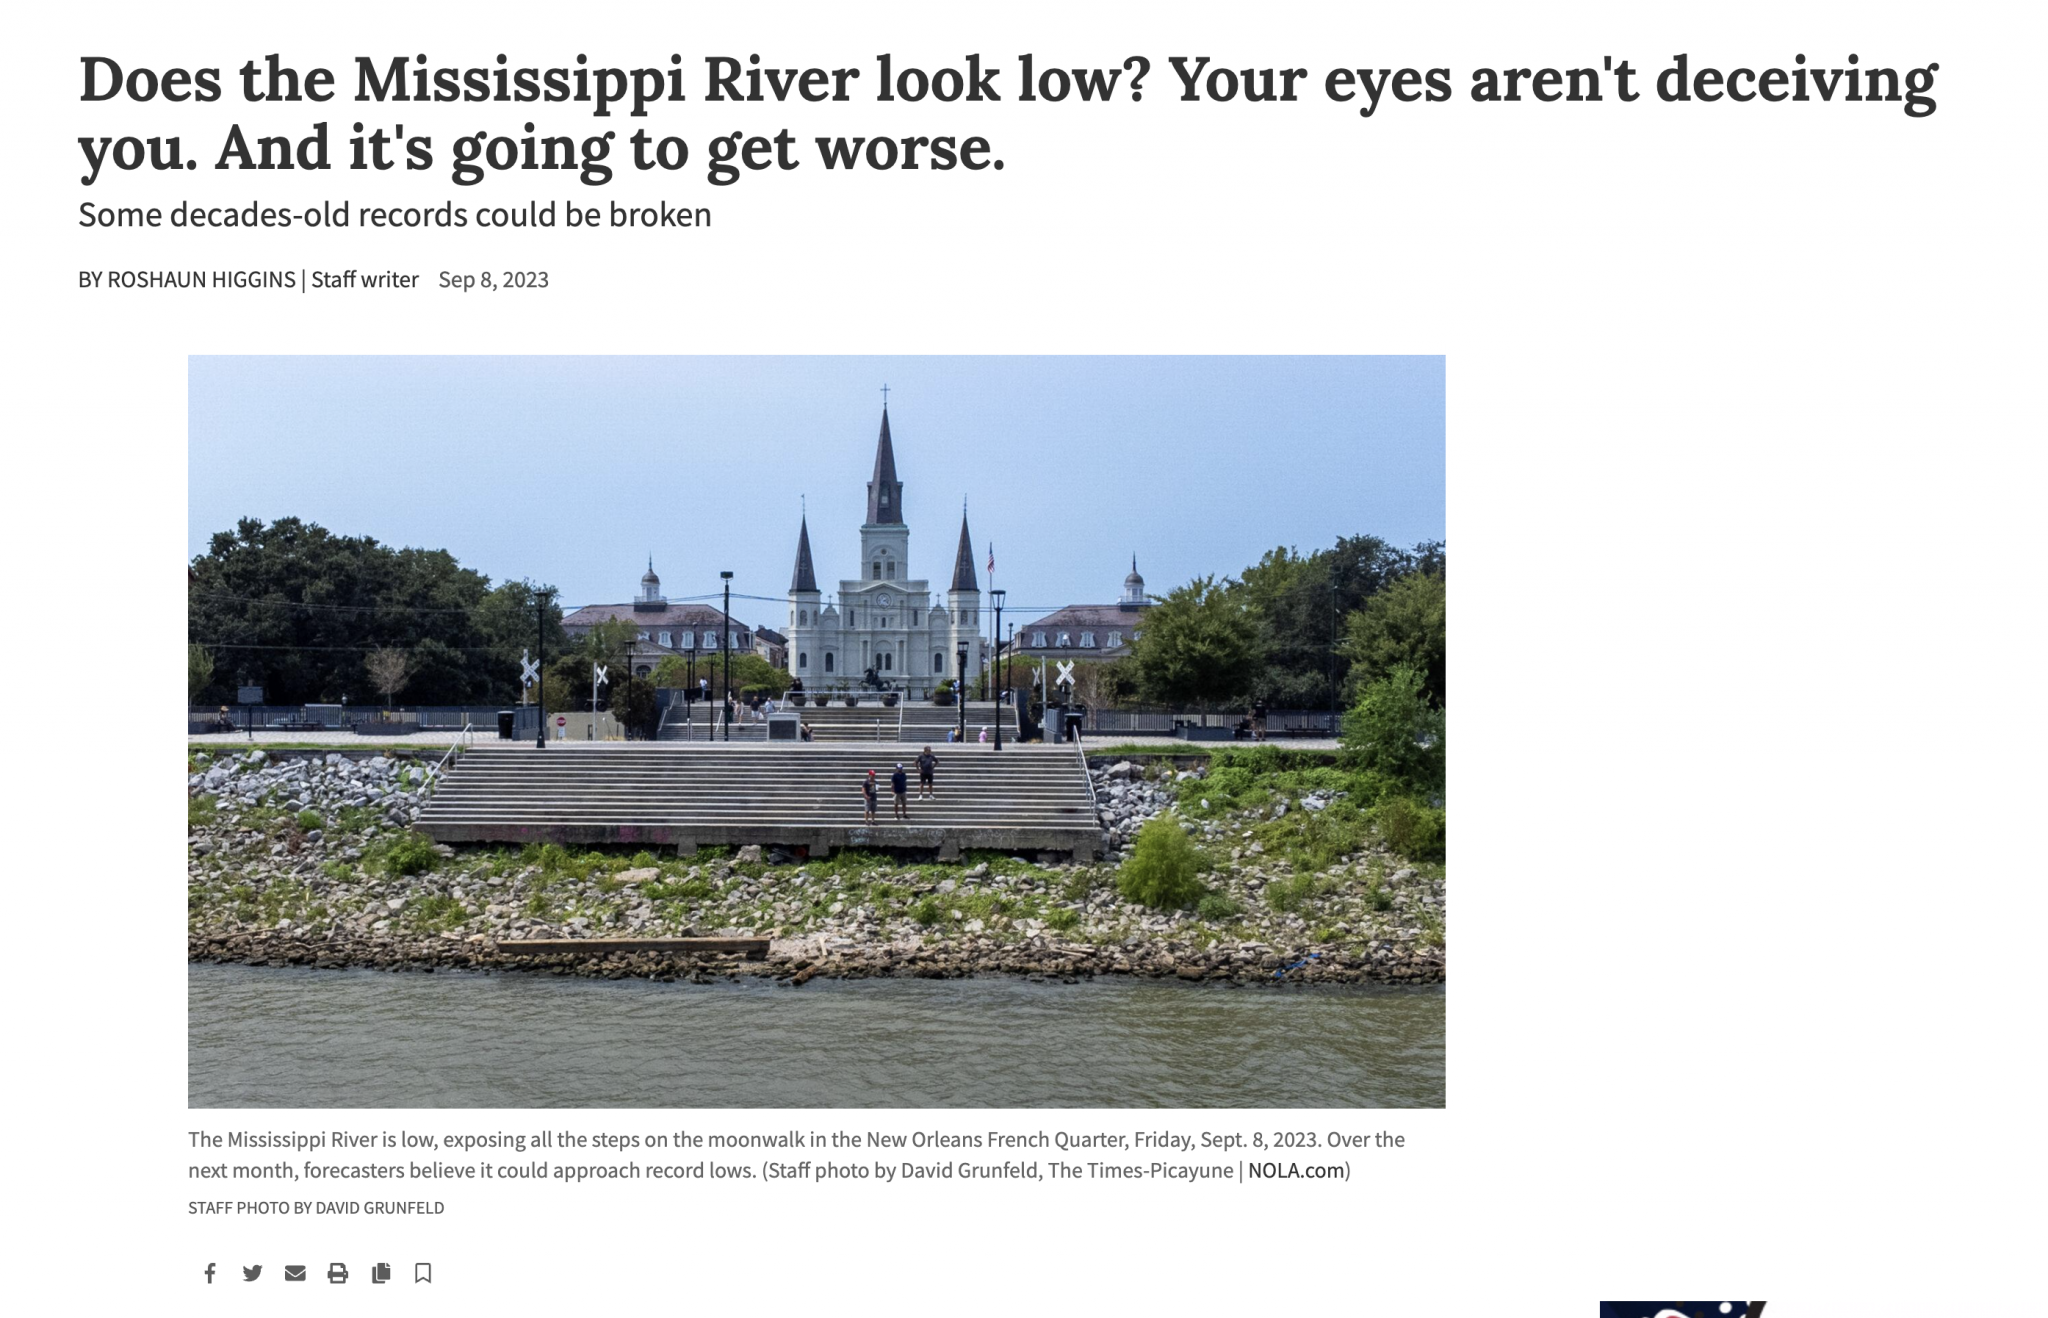Print the article with the printer icon
This screenshot has width=2048, height=1318.
tap(338, 1273)
